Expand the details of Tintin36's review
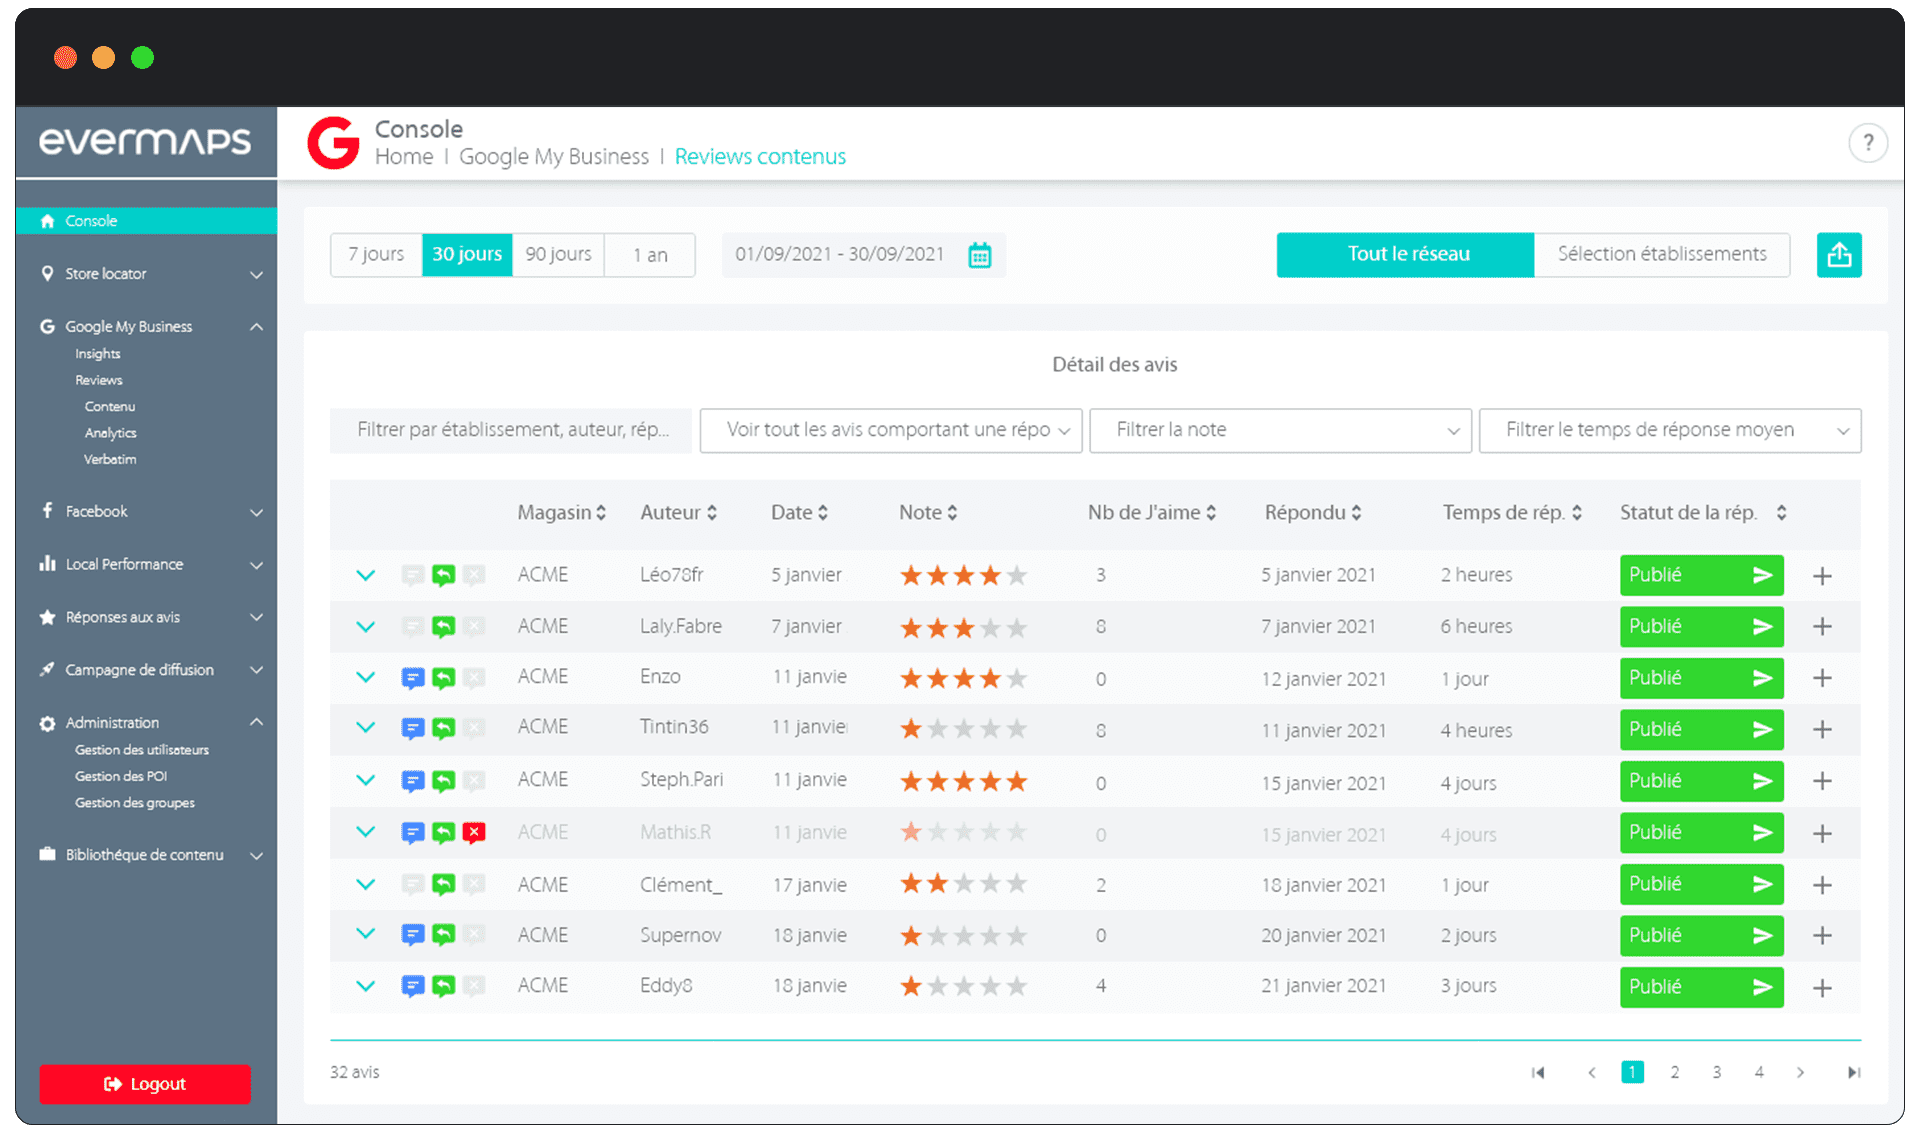The height and width of the screenshot is (1148, 1920). pyautogui.click(x=365, y=729)
